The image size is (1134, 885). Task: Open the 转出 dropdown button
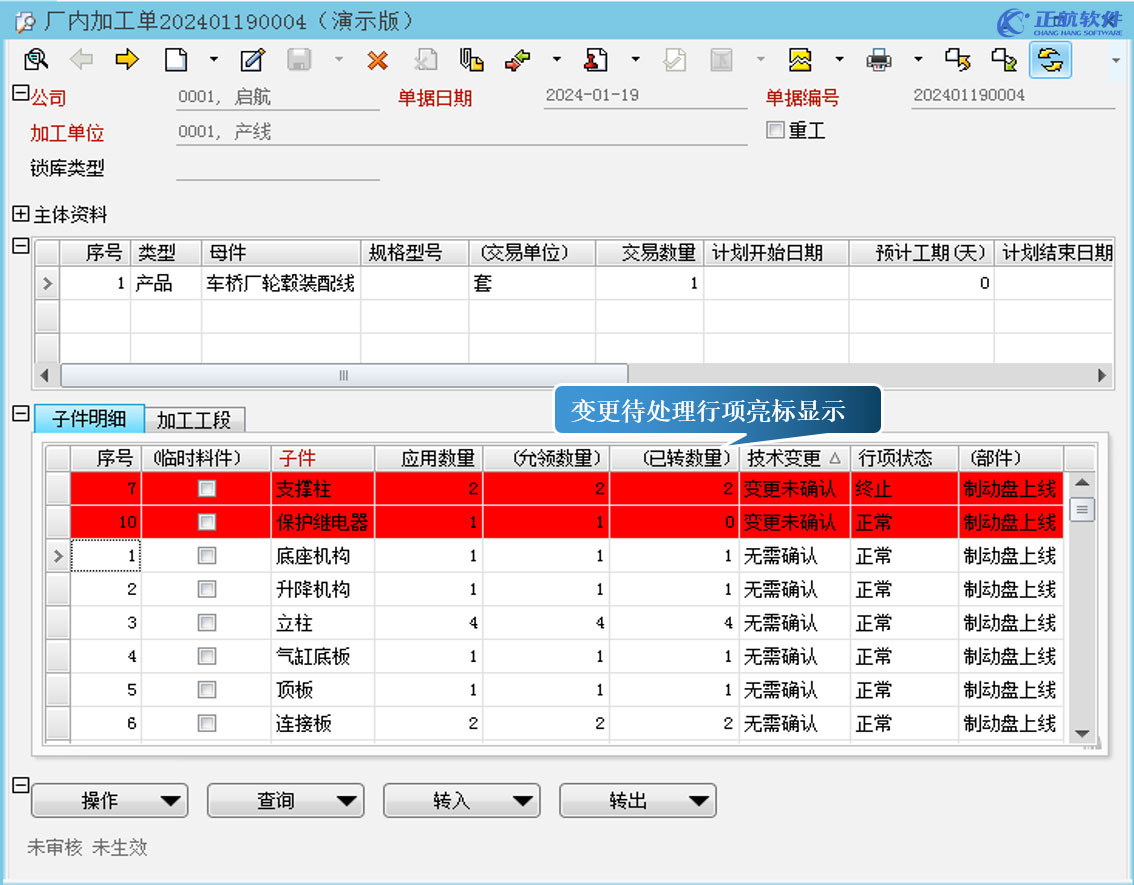(638, 800)
